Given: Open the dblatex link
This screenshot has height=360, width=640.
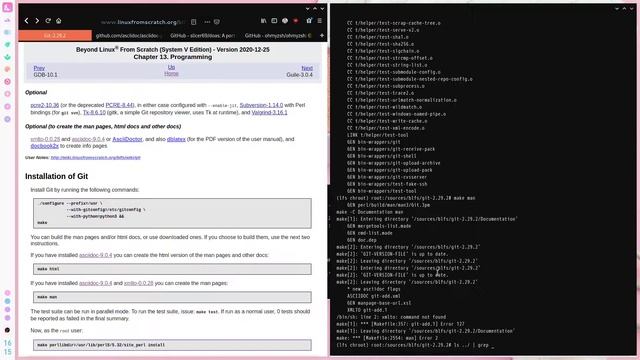Looking at the screenshot, I should pyautogui.click(x=176, y=139).
